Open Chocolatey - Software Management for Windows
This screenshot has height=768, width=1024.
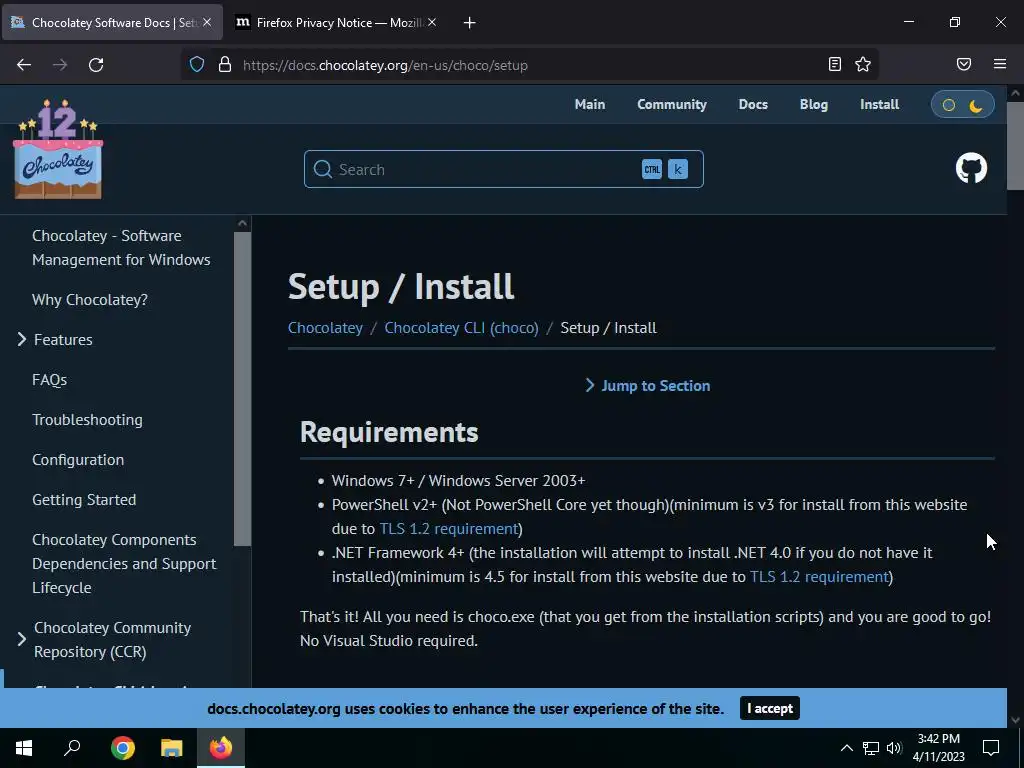click(121, 248)
